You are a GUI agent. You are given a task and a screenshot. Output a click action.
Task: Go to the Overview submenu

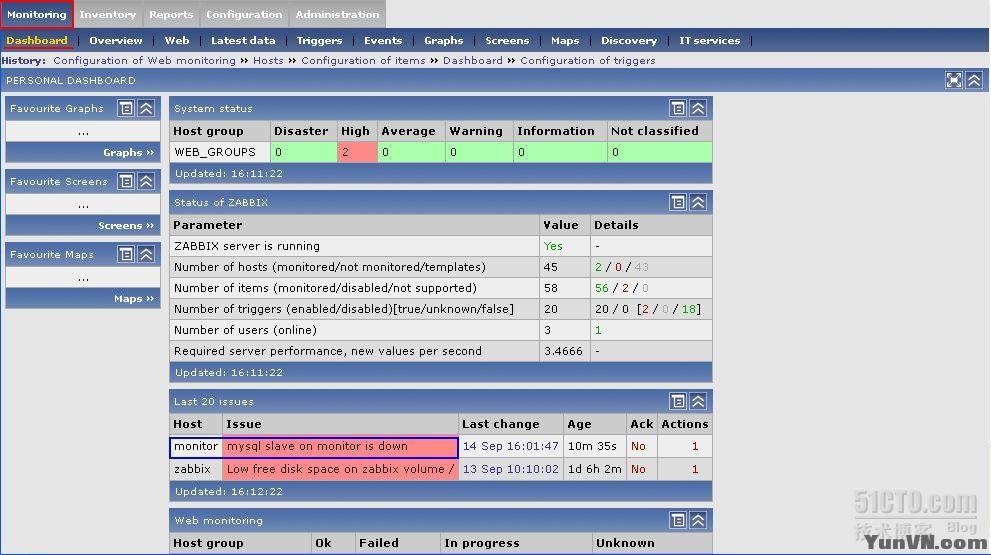coord(116,40)
